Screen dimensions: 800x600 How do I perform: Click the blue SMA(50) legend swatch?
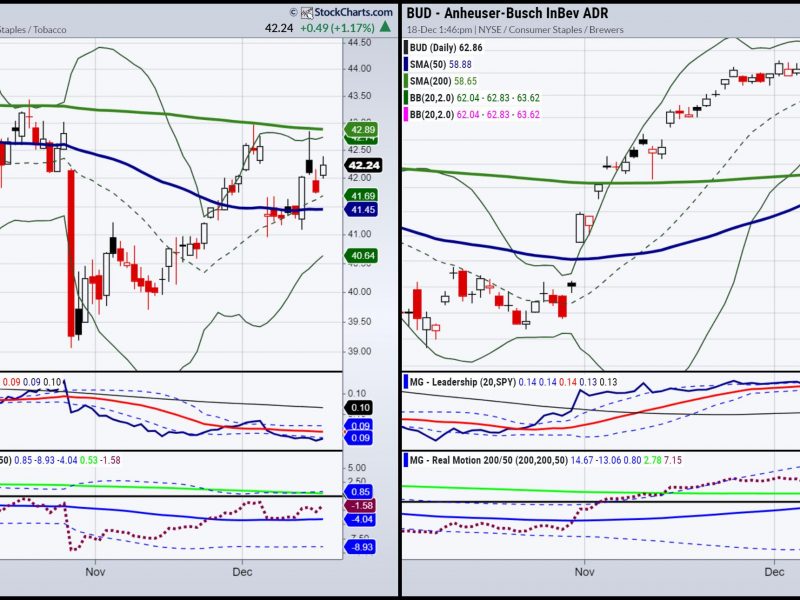pyautogui.click(x=406, y=64)
